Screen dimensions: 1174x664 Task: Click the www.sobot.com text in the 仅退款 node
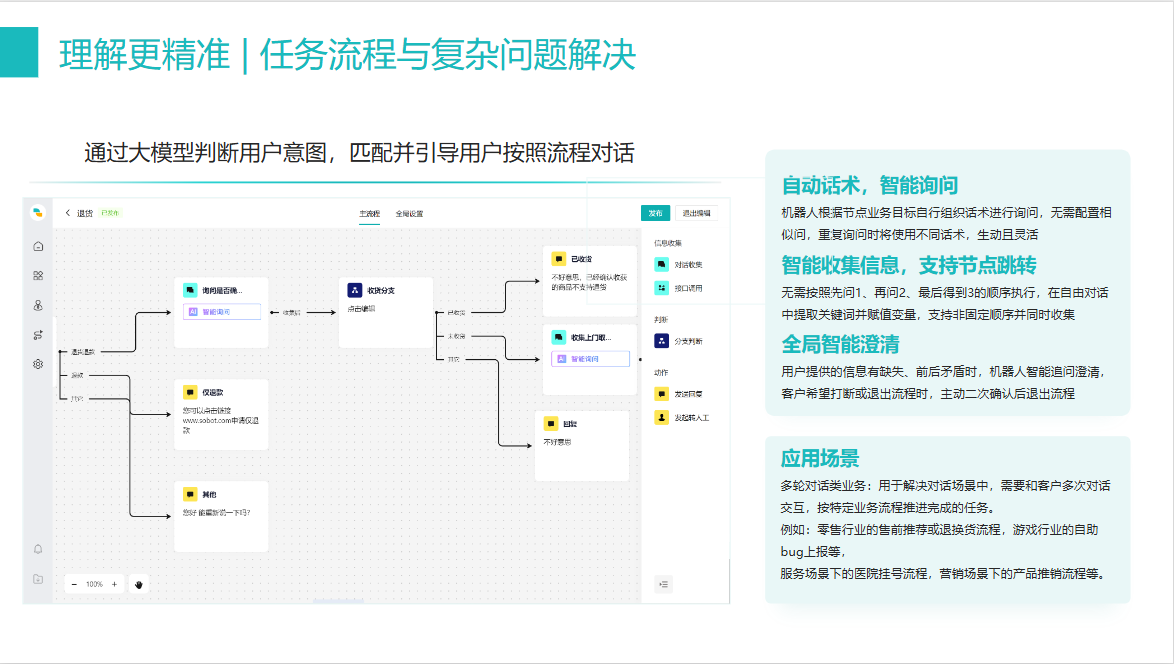coord(207,421)
